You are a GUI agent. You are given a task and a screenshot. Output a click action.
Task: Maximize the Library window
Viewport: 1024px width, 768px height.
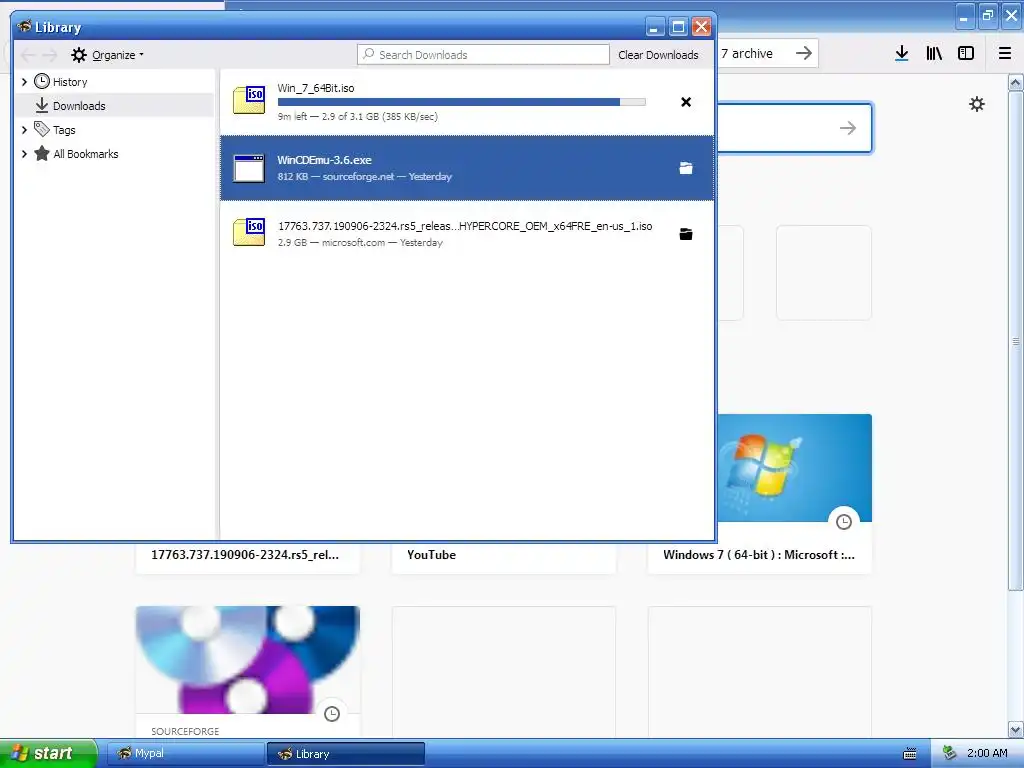click(x=678, y=27)
